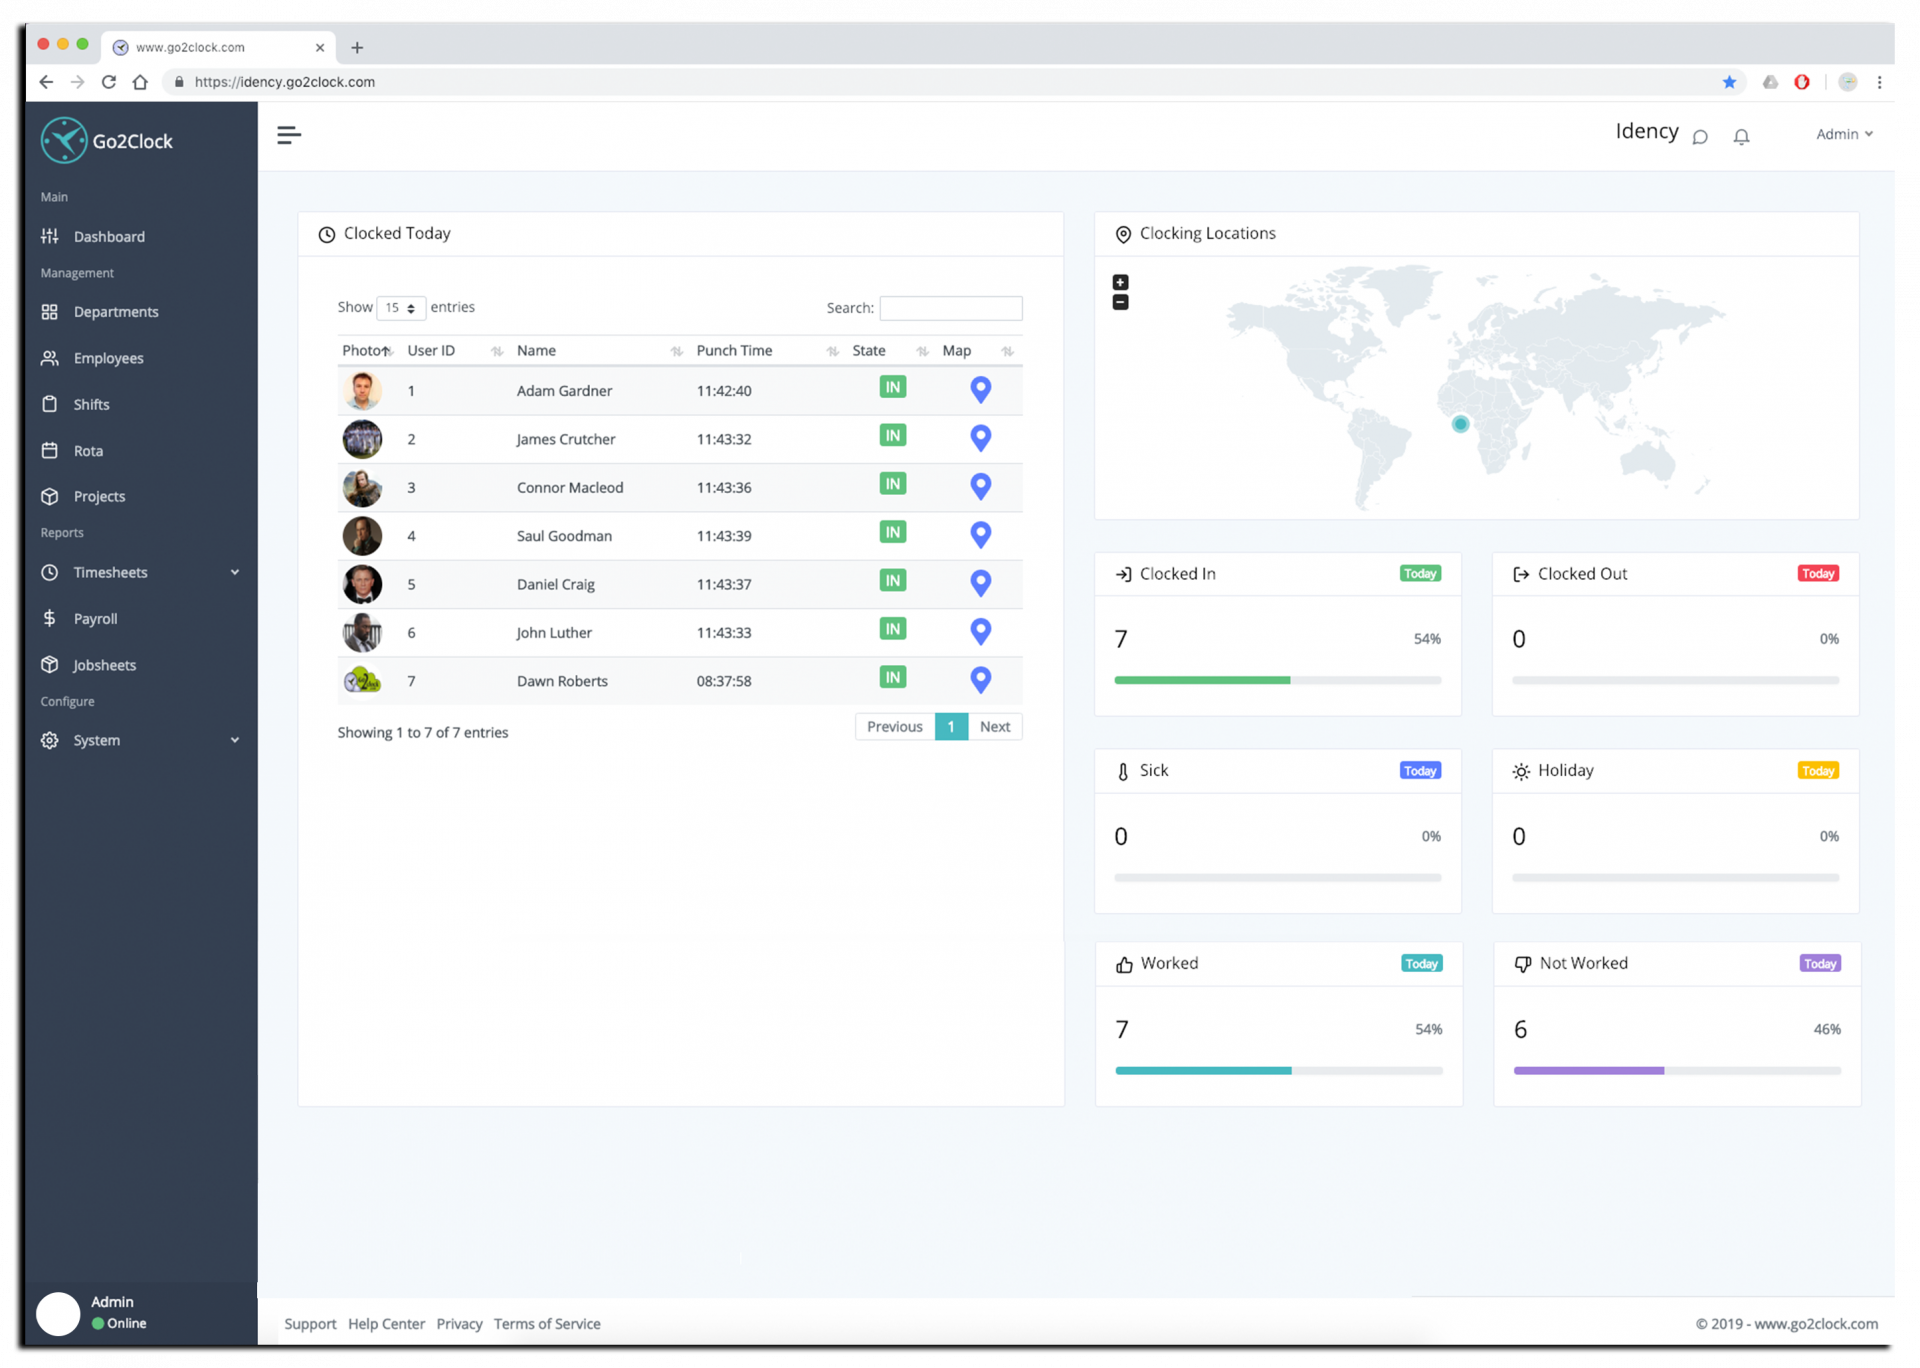Open the Help Center footer link
The image size is (1920, 1368).
tap(386, 1324)
